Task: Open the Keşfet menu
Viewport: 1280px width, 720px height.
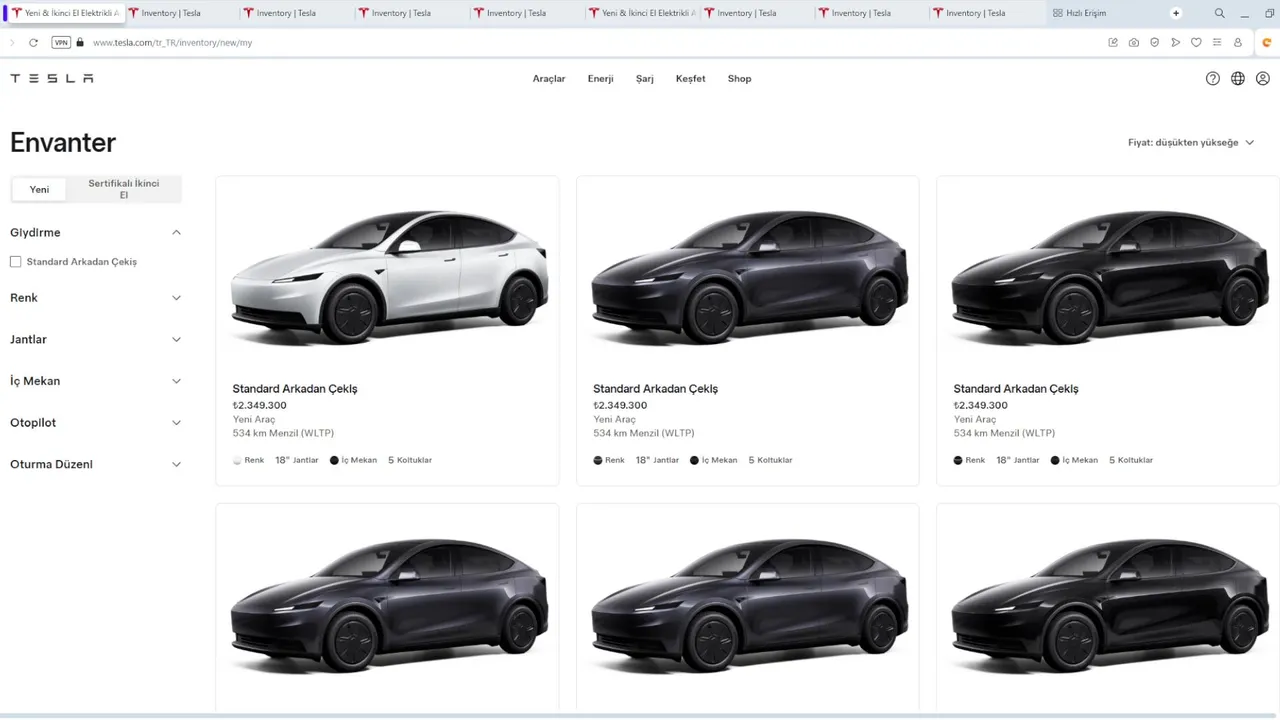Action: (x=691, y=79)
